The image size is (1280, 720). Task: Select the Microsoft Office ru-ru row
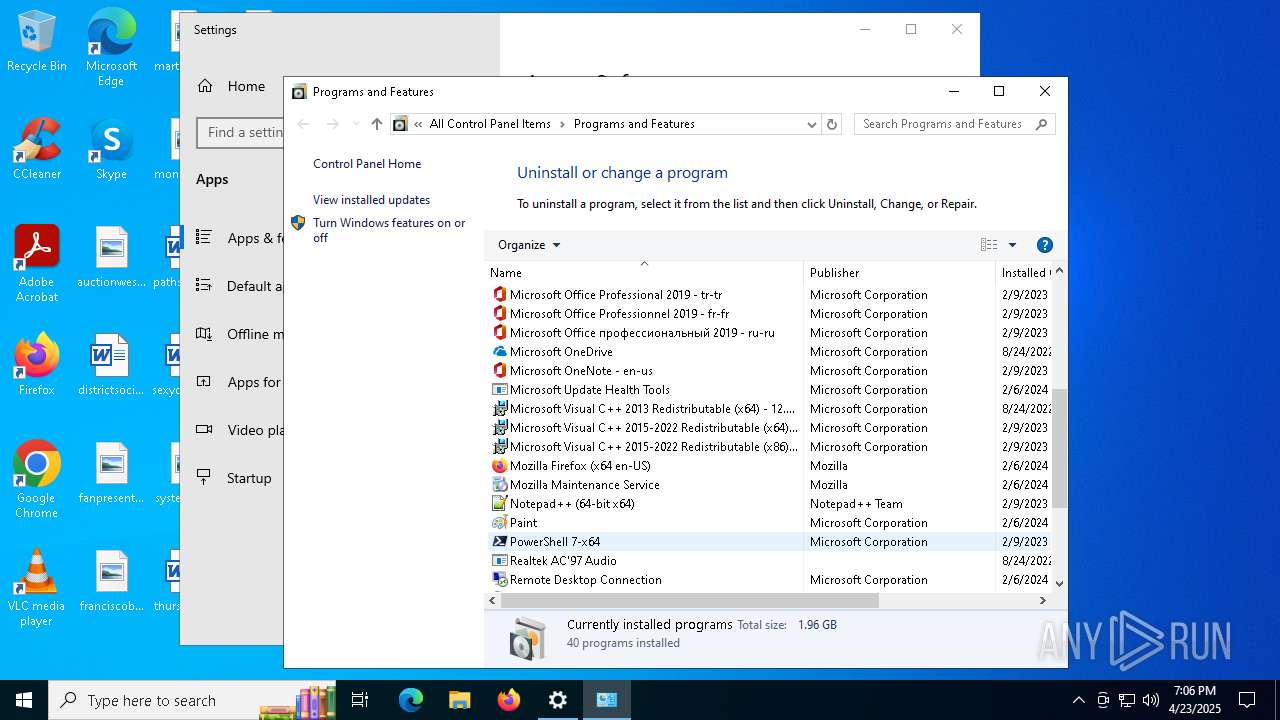(768, 333)
